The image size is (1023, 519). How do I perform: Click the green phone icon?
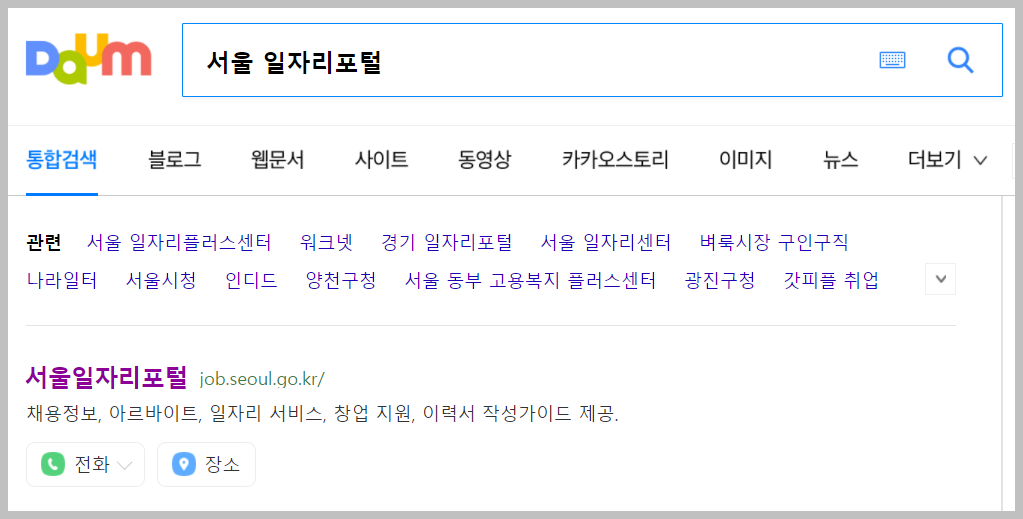tap(53, 464)
